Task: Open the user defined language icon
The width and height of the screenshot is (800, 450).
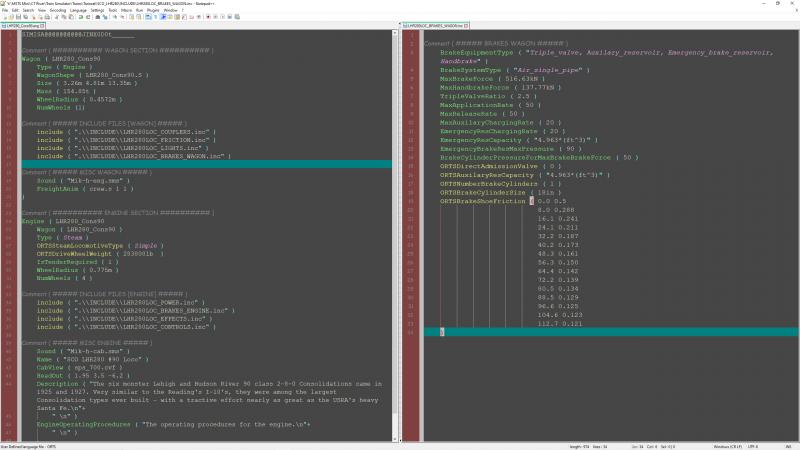Action: (170, 17)
